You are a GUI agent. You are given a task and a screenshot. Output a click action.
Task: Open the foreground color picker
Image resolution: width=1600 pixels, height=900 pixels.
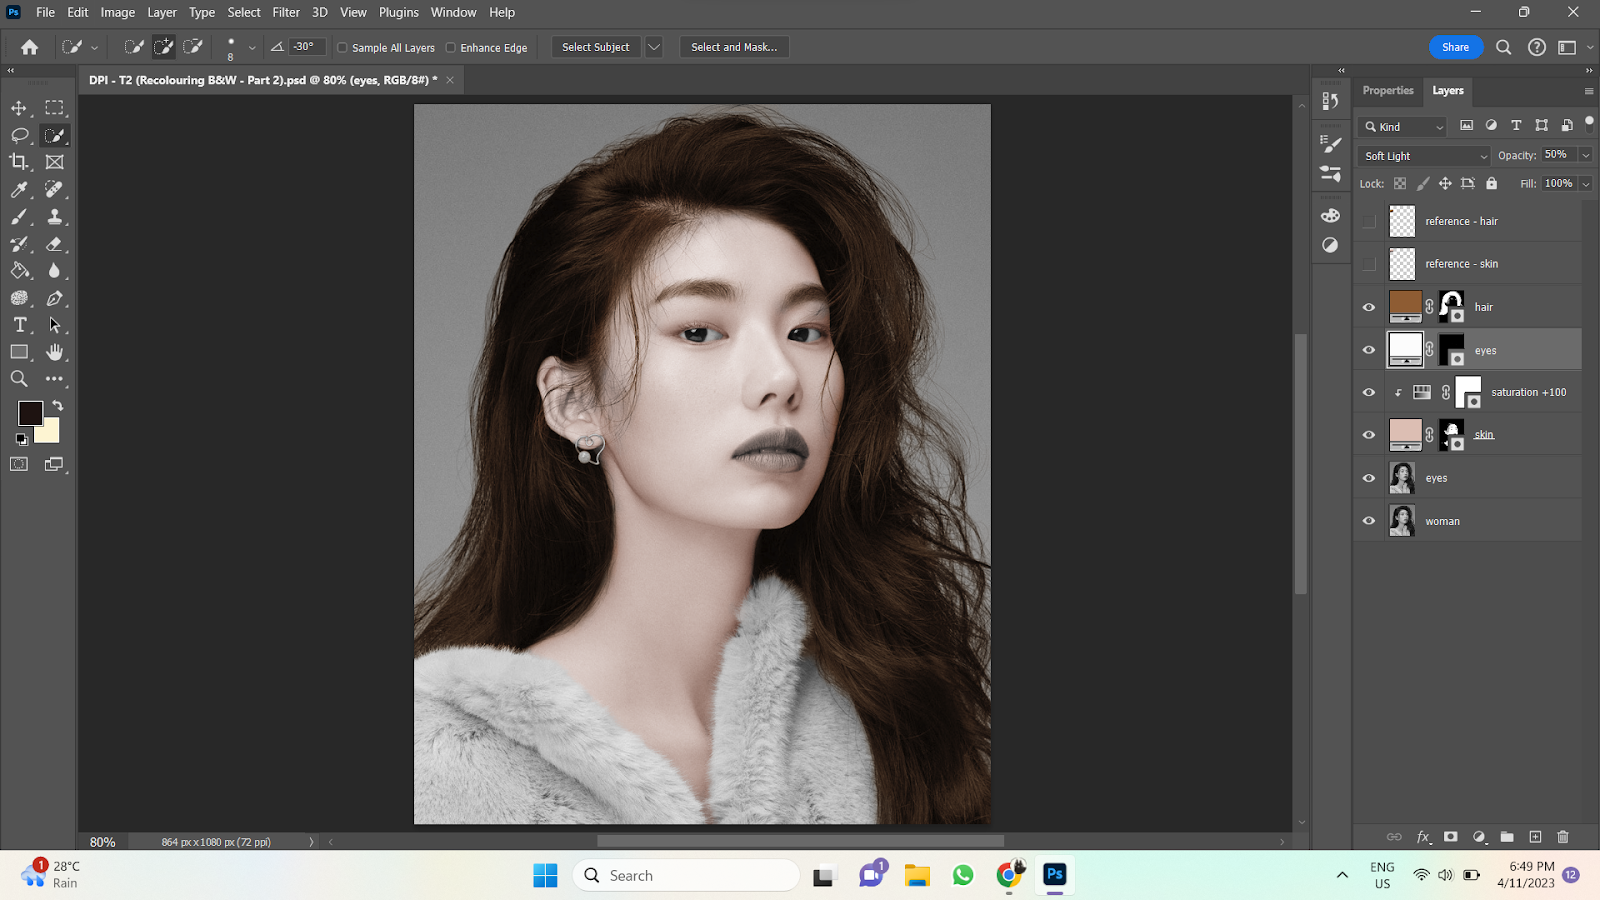(30, 413)
